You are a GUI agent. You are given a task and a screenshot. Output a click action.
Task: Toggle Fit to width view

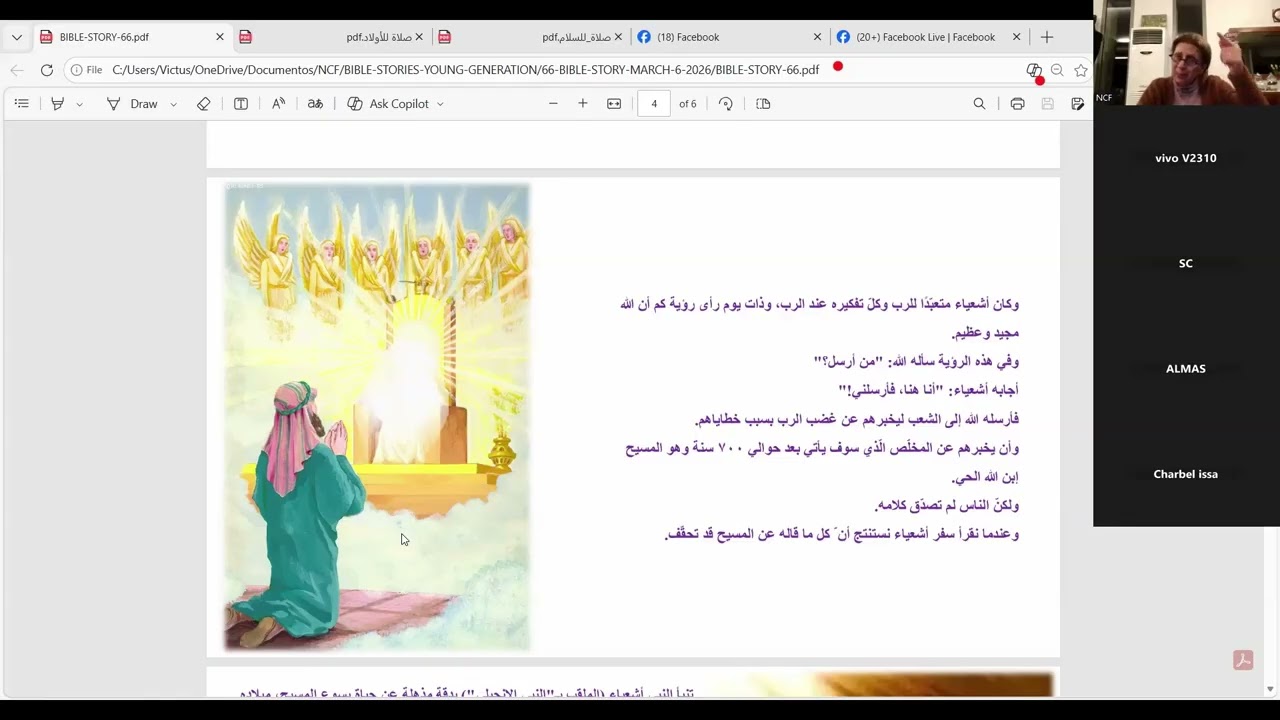pyautogui.click(x=614, y=104)
